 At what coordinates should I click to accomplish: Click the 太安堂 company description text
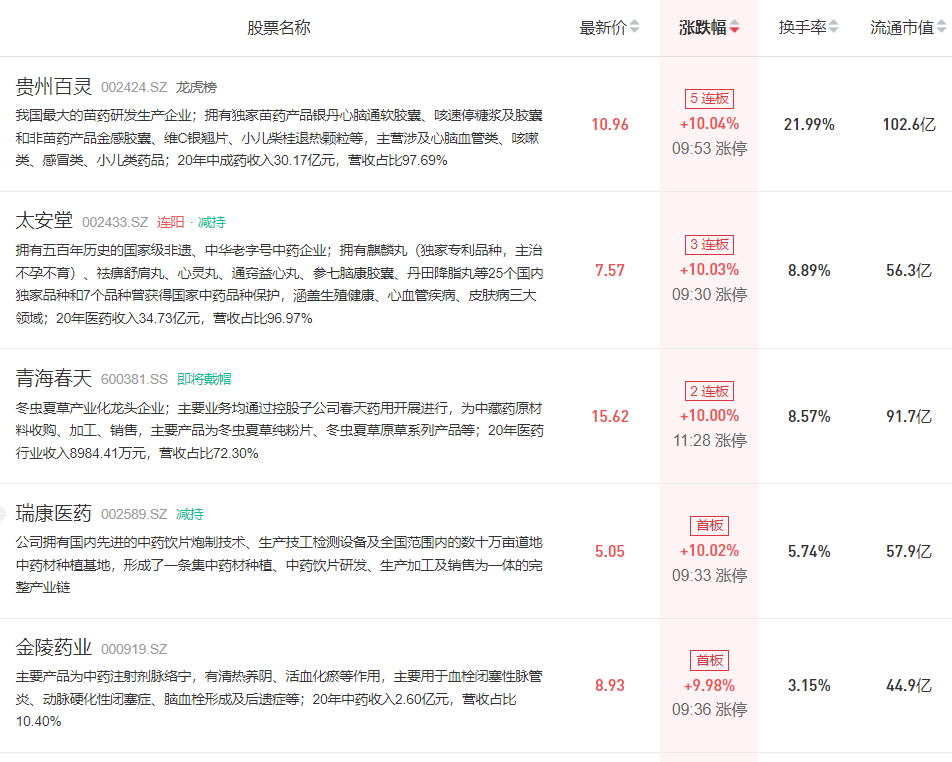(x=279, y=284)
